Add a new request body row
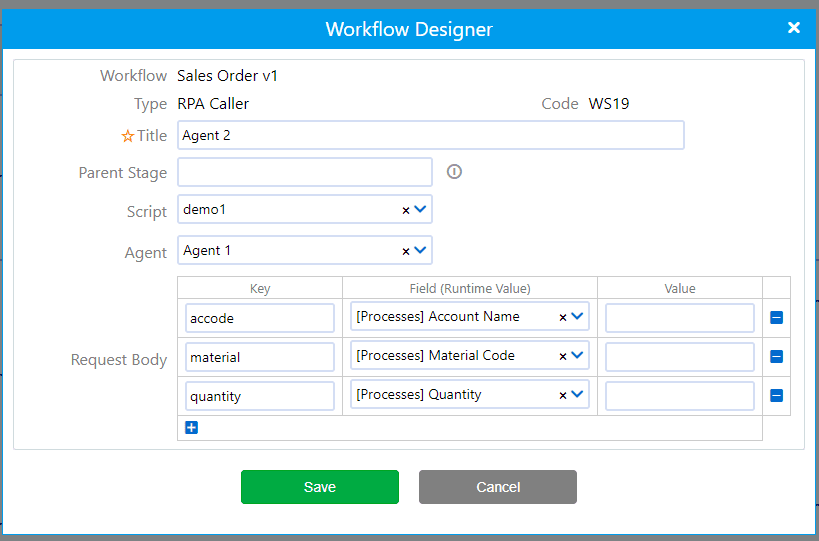This screenshot has width=819, height=541. click(192, 428)
